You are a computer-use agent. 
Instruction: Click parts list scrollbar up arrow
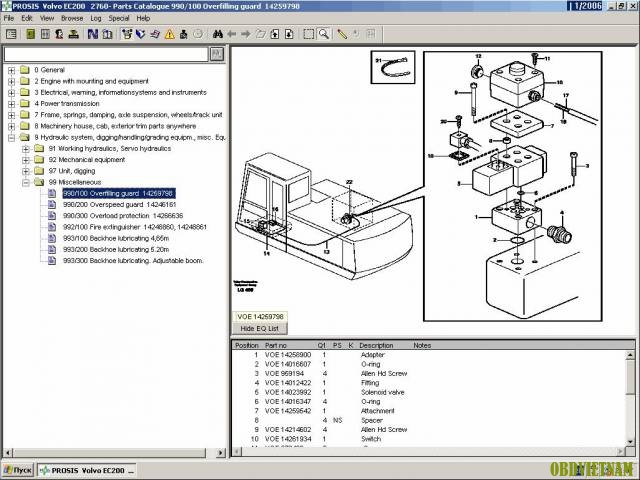tap(631, 356)
